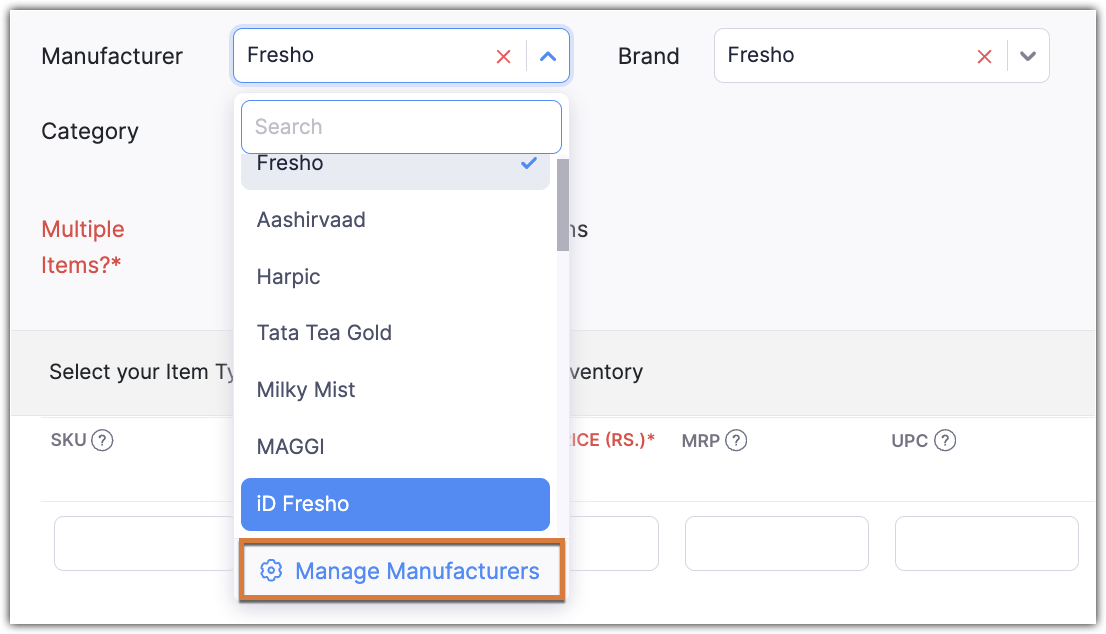Click the UPC help question mark icon

(944, 440)
